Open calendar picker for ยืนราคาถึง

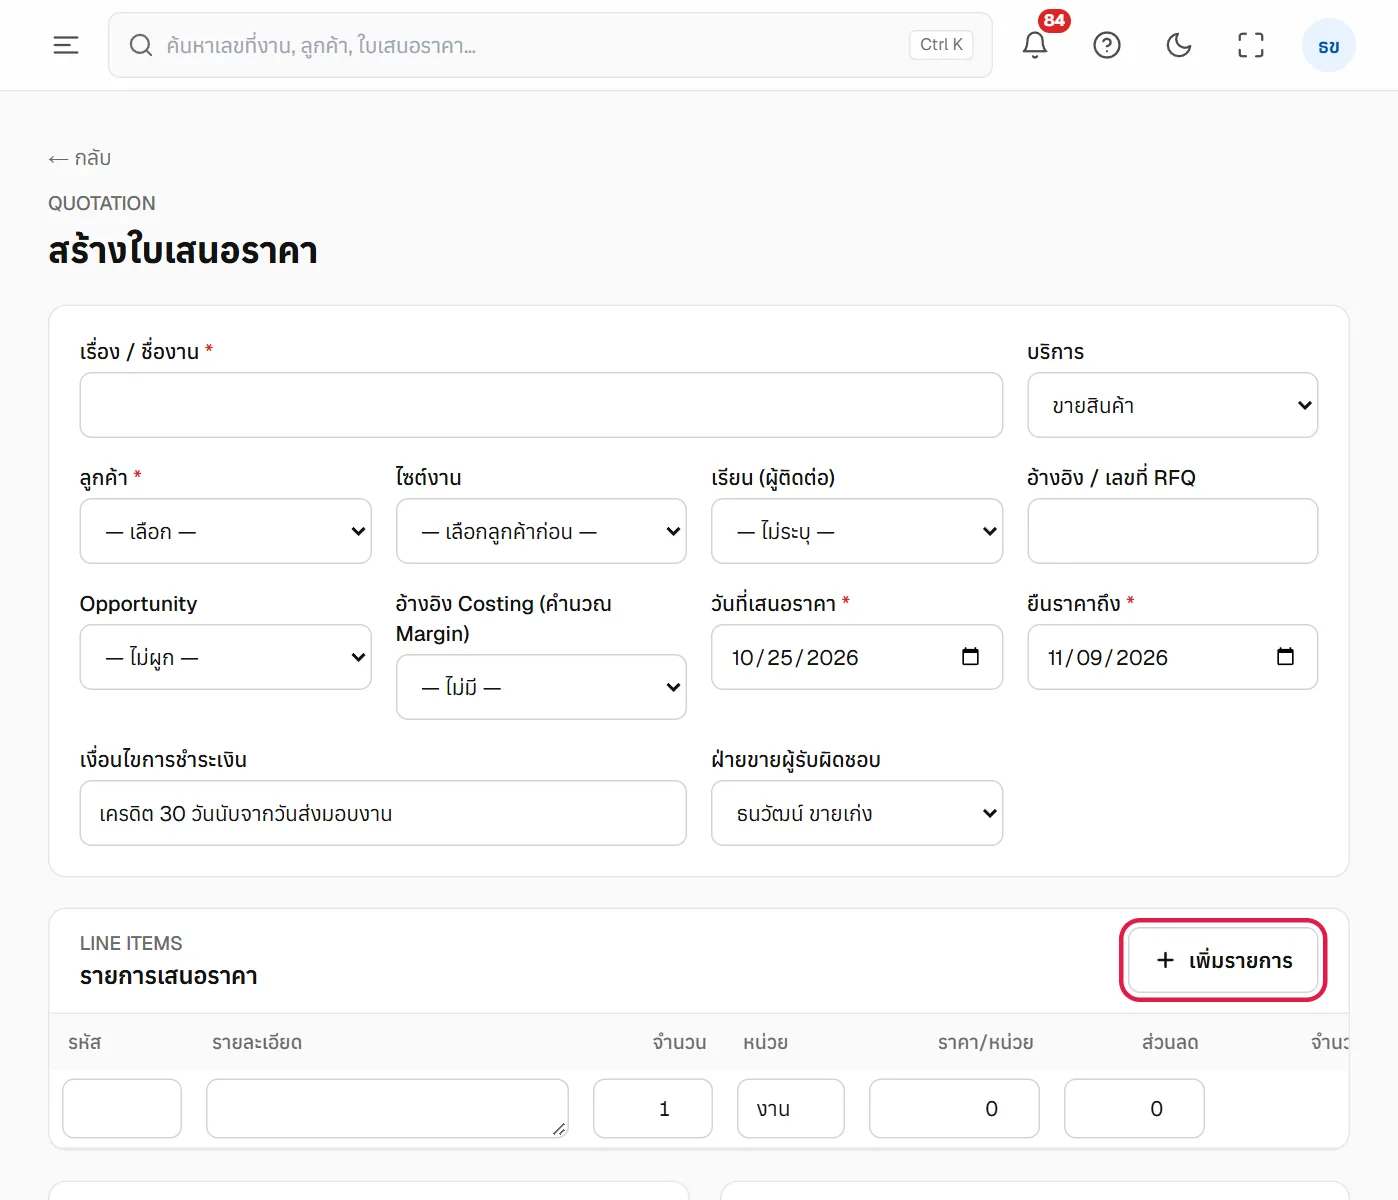tap(1286, 657)
